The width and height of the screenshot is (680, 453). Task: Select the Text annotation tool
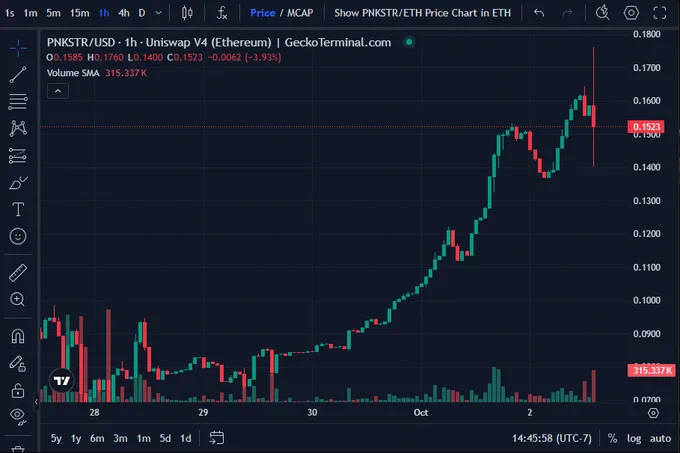tap(18, 209)
